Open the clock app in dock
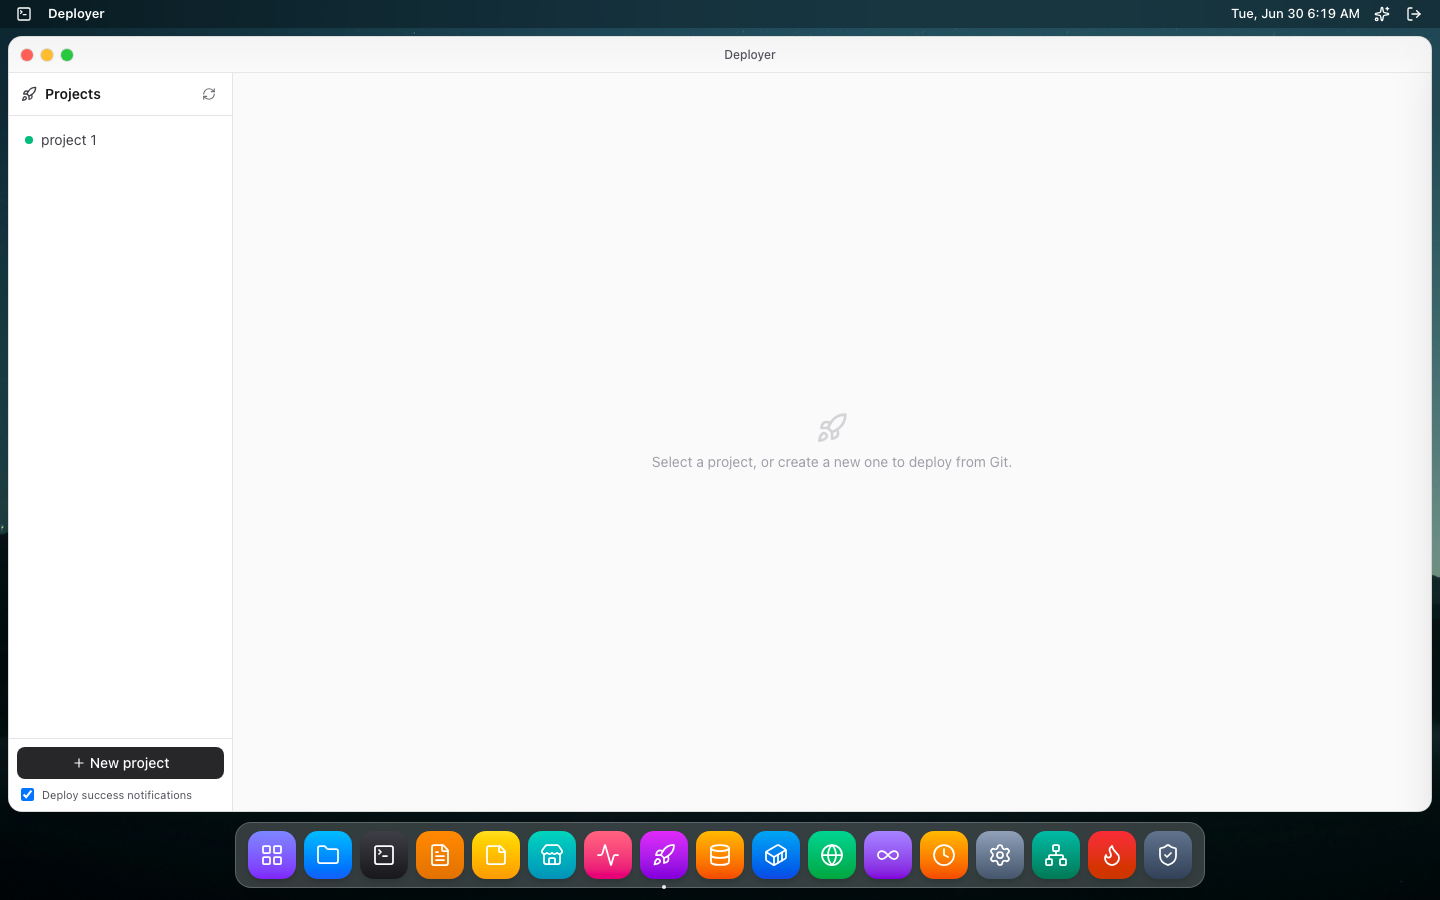Image resolution: width=1440 pixels, height=900 pixels. [944, 855]
